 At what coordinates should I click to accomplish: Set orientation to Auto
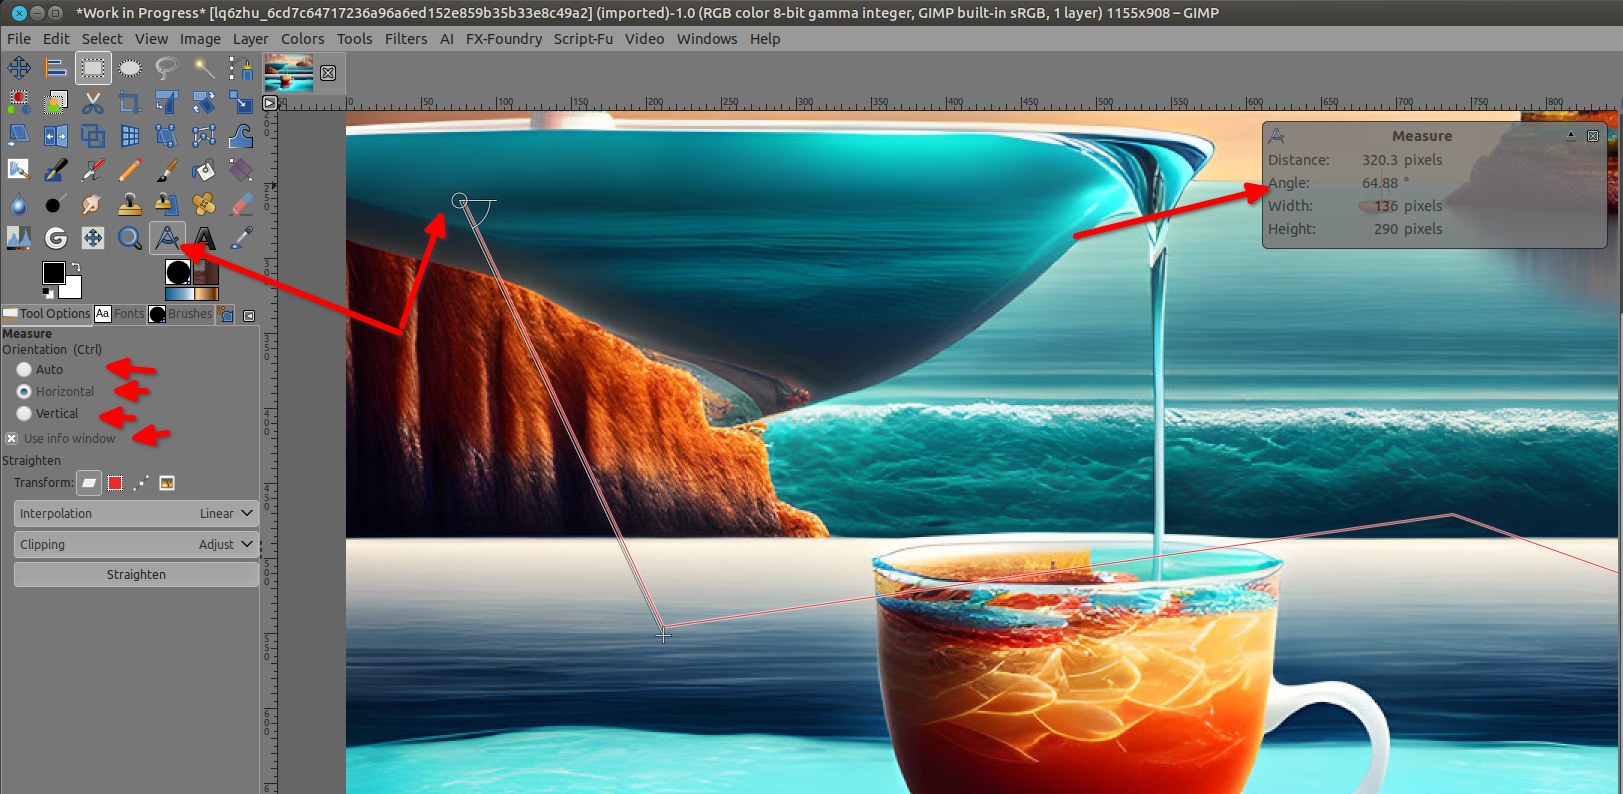24,370
